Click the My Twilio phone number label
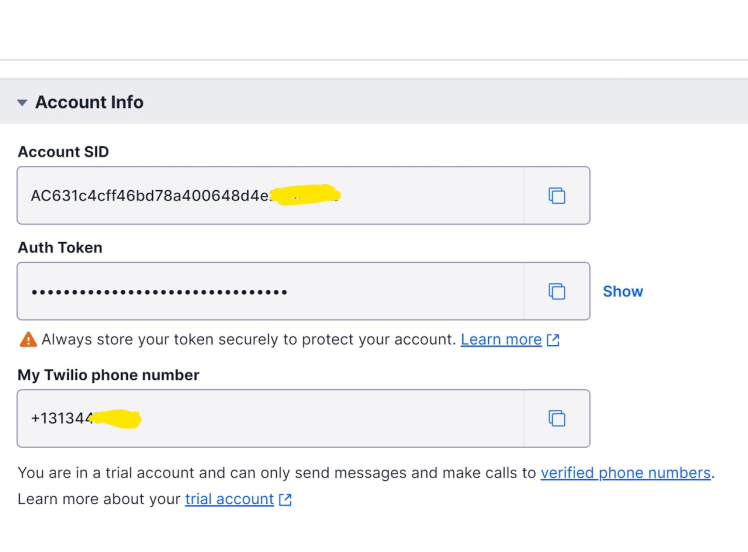The height and width of the screenshot is (552, 748). click(108, 375)
